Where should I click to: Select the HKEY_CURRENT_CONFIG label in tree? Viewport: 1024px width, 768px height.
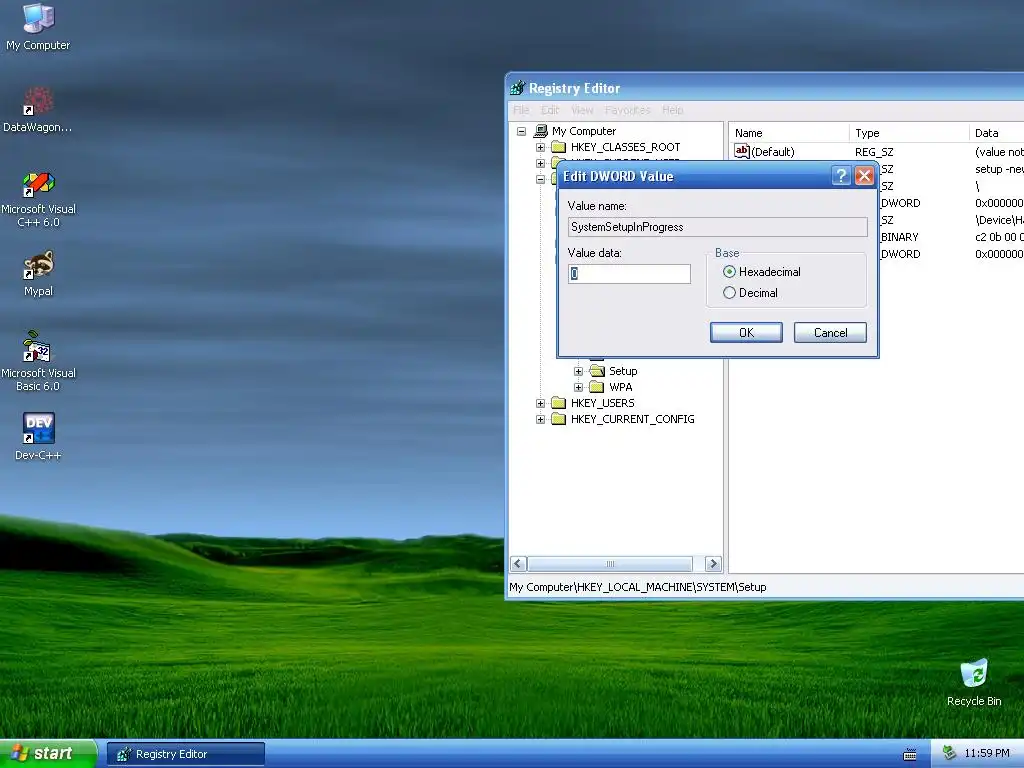click(x=632, y=419)
